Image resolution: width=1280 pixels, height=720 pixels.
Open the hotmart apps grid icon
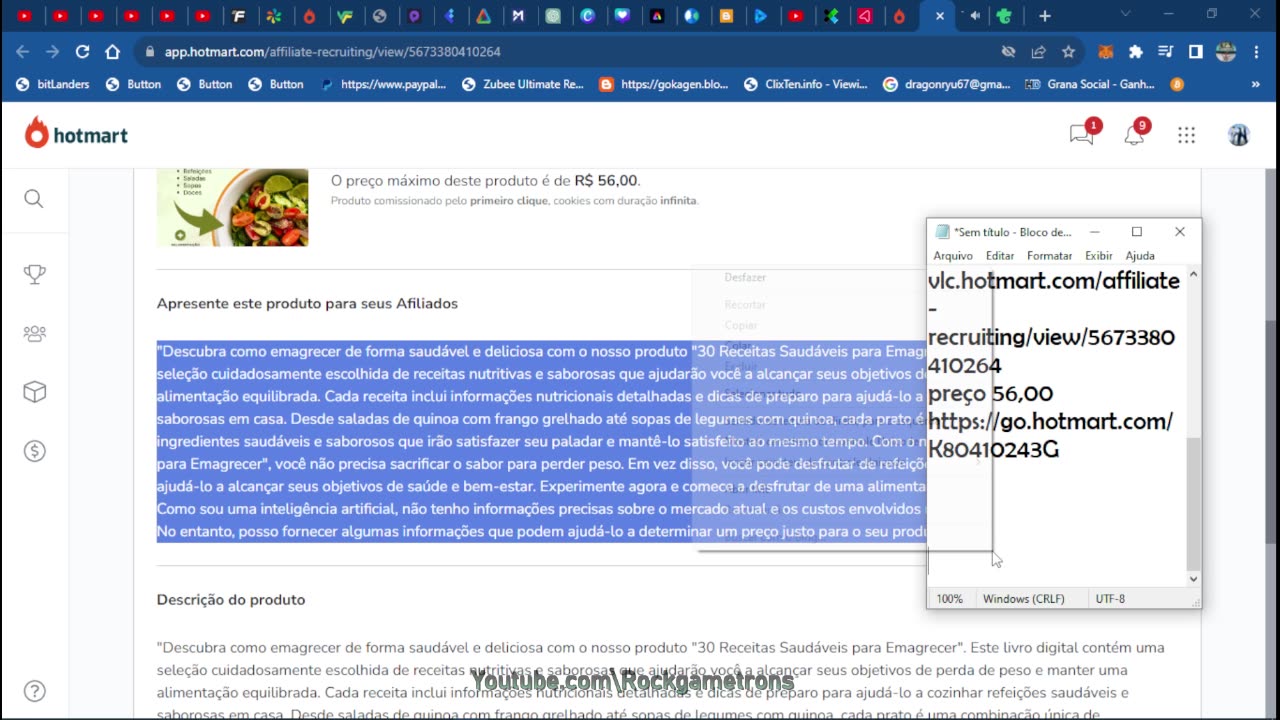pos(1186,135)
